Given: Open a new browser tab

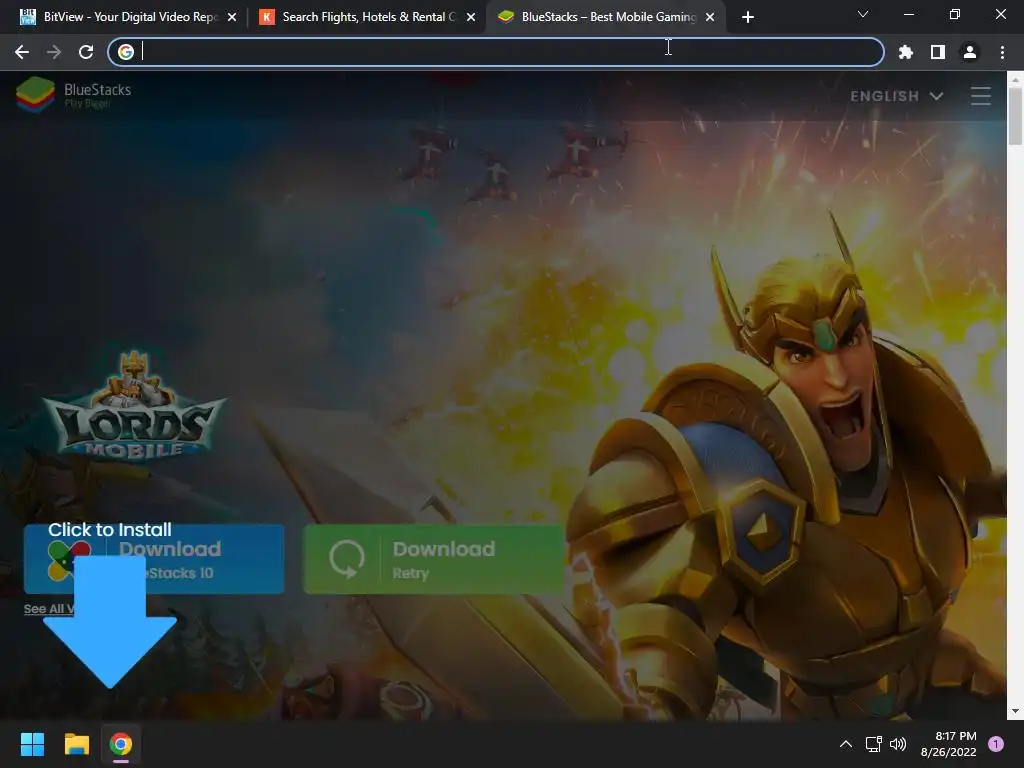Looking at the screenshot, I should pos(748,17).
